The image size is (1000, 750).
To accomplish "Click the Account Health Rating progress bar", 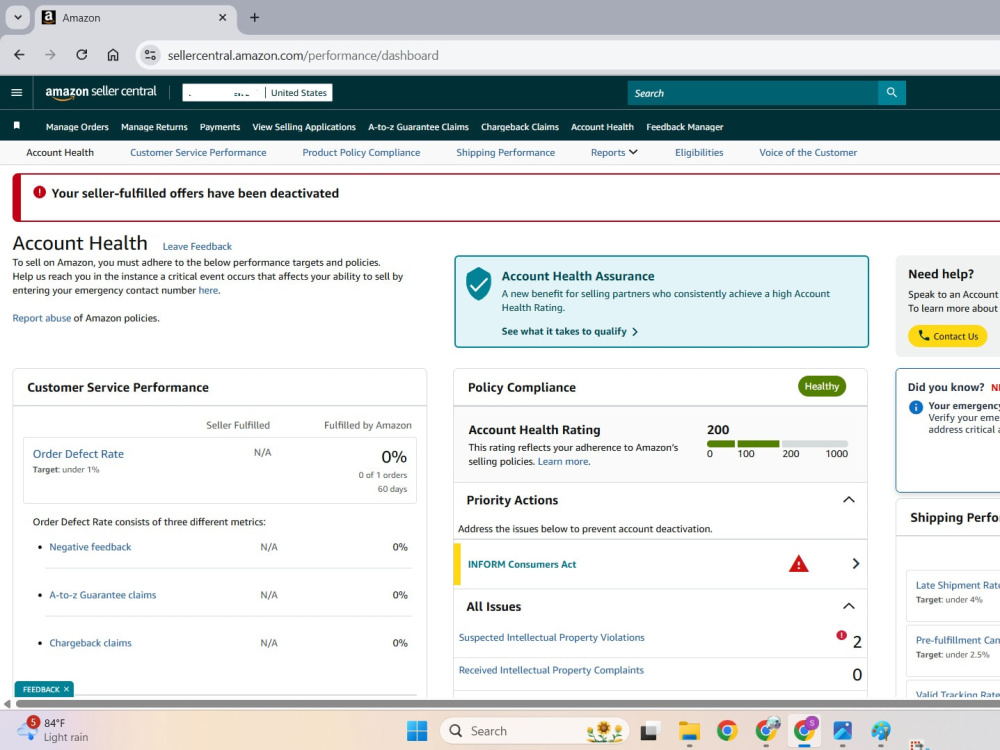I will 777,443.
